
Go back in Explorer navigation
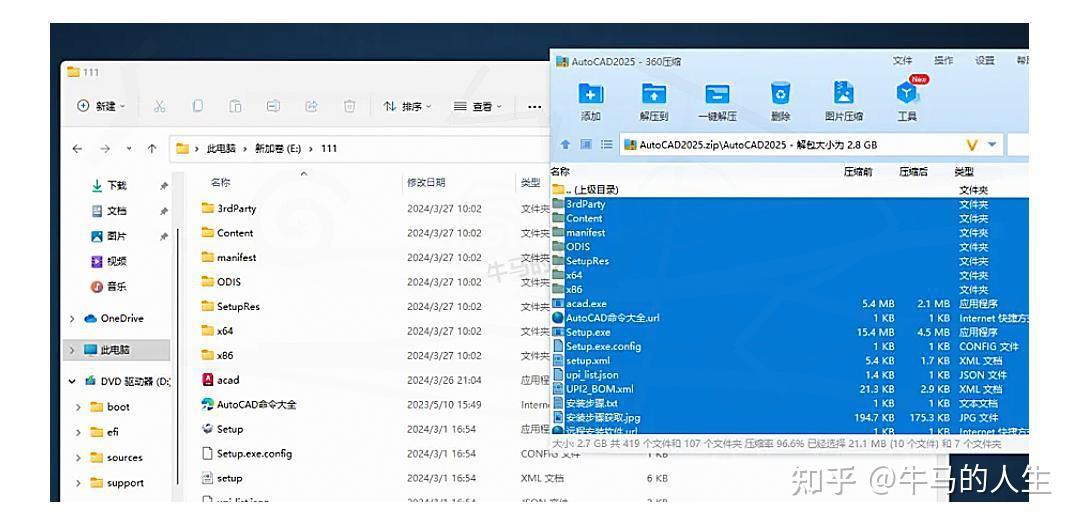pyautogui.click(x=77, y=148)
